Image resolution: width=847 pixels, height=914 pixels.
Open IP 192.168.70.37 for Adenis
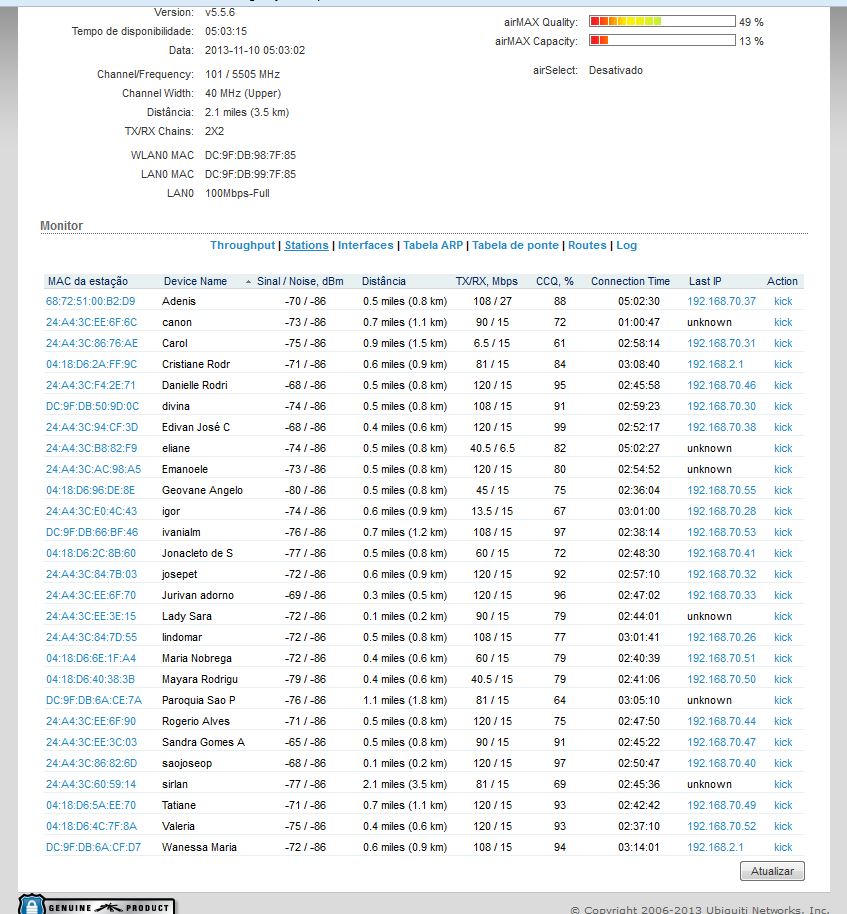pos(721,301)
